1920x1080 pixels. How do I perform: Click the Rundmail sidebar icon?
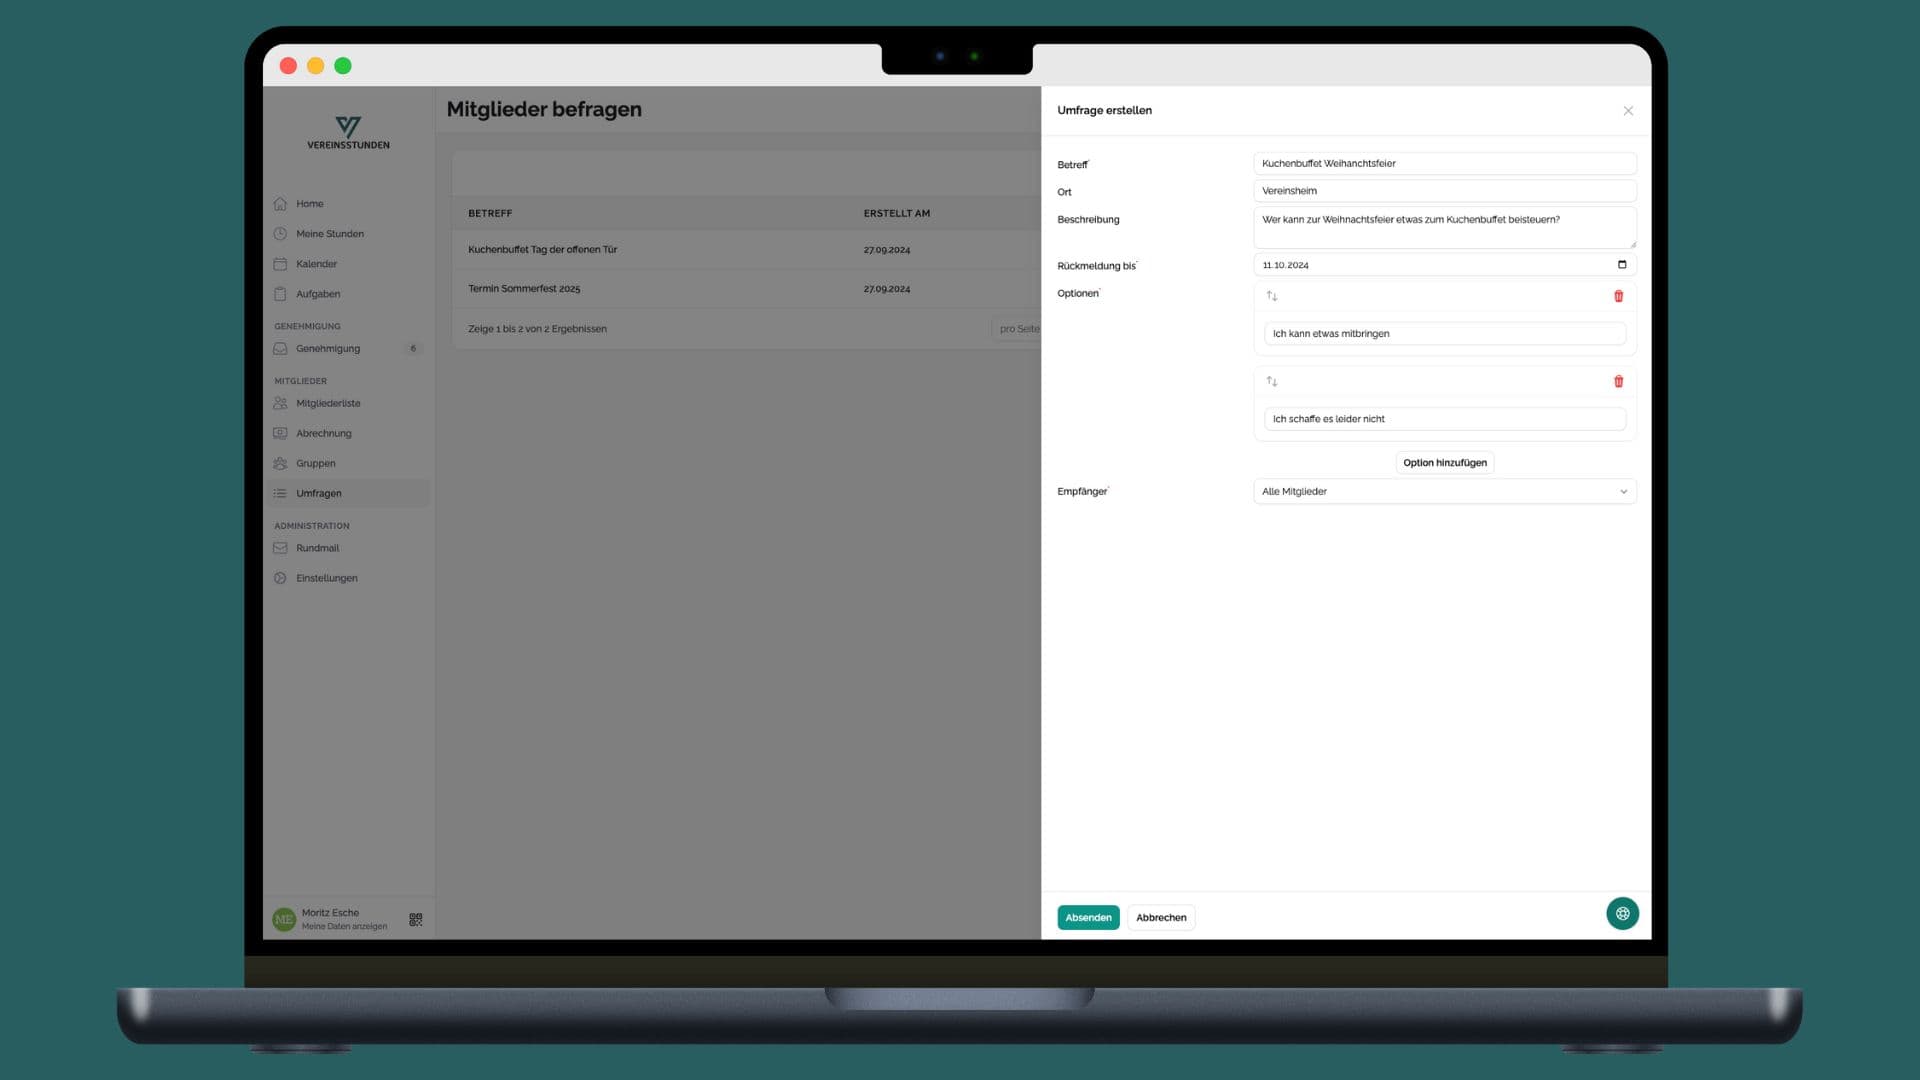280,549
